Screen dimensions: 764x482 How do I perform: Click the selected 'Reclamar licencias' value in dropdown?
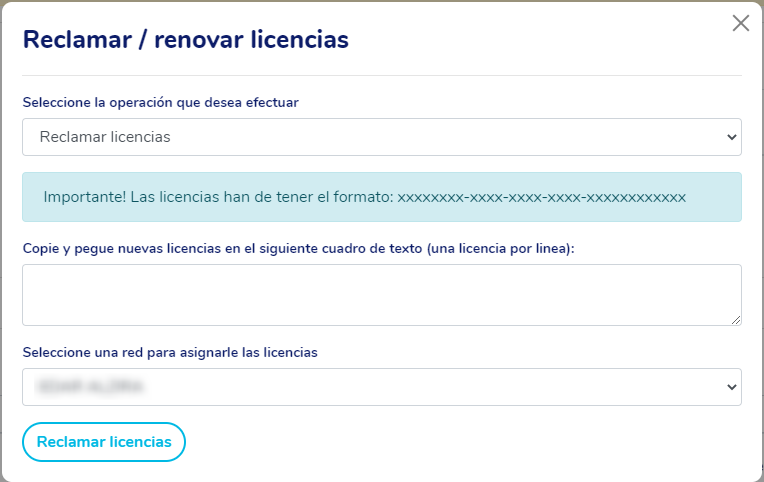[x=105, y=137]
